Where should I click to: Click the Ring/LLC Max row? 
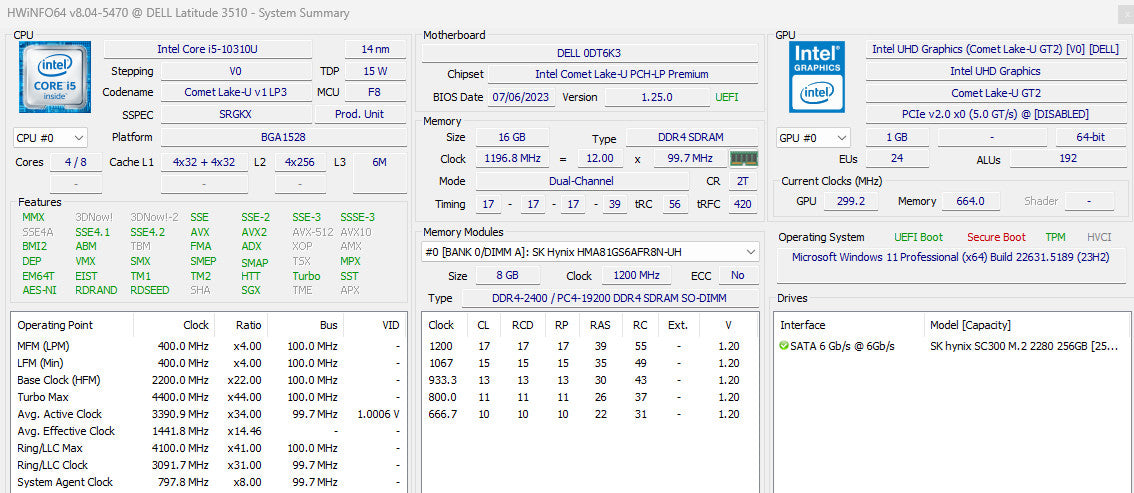coord(208,448)
